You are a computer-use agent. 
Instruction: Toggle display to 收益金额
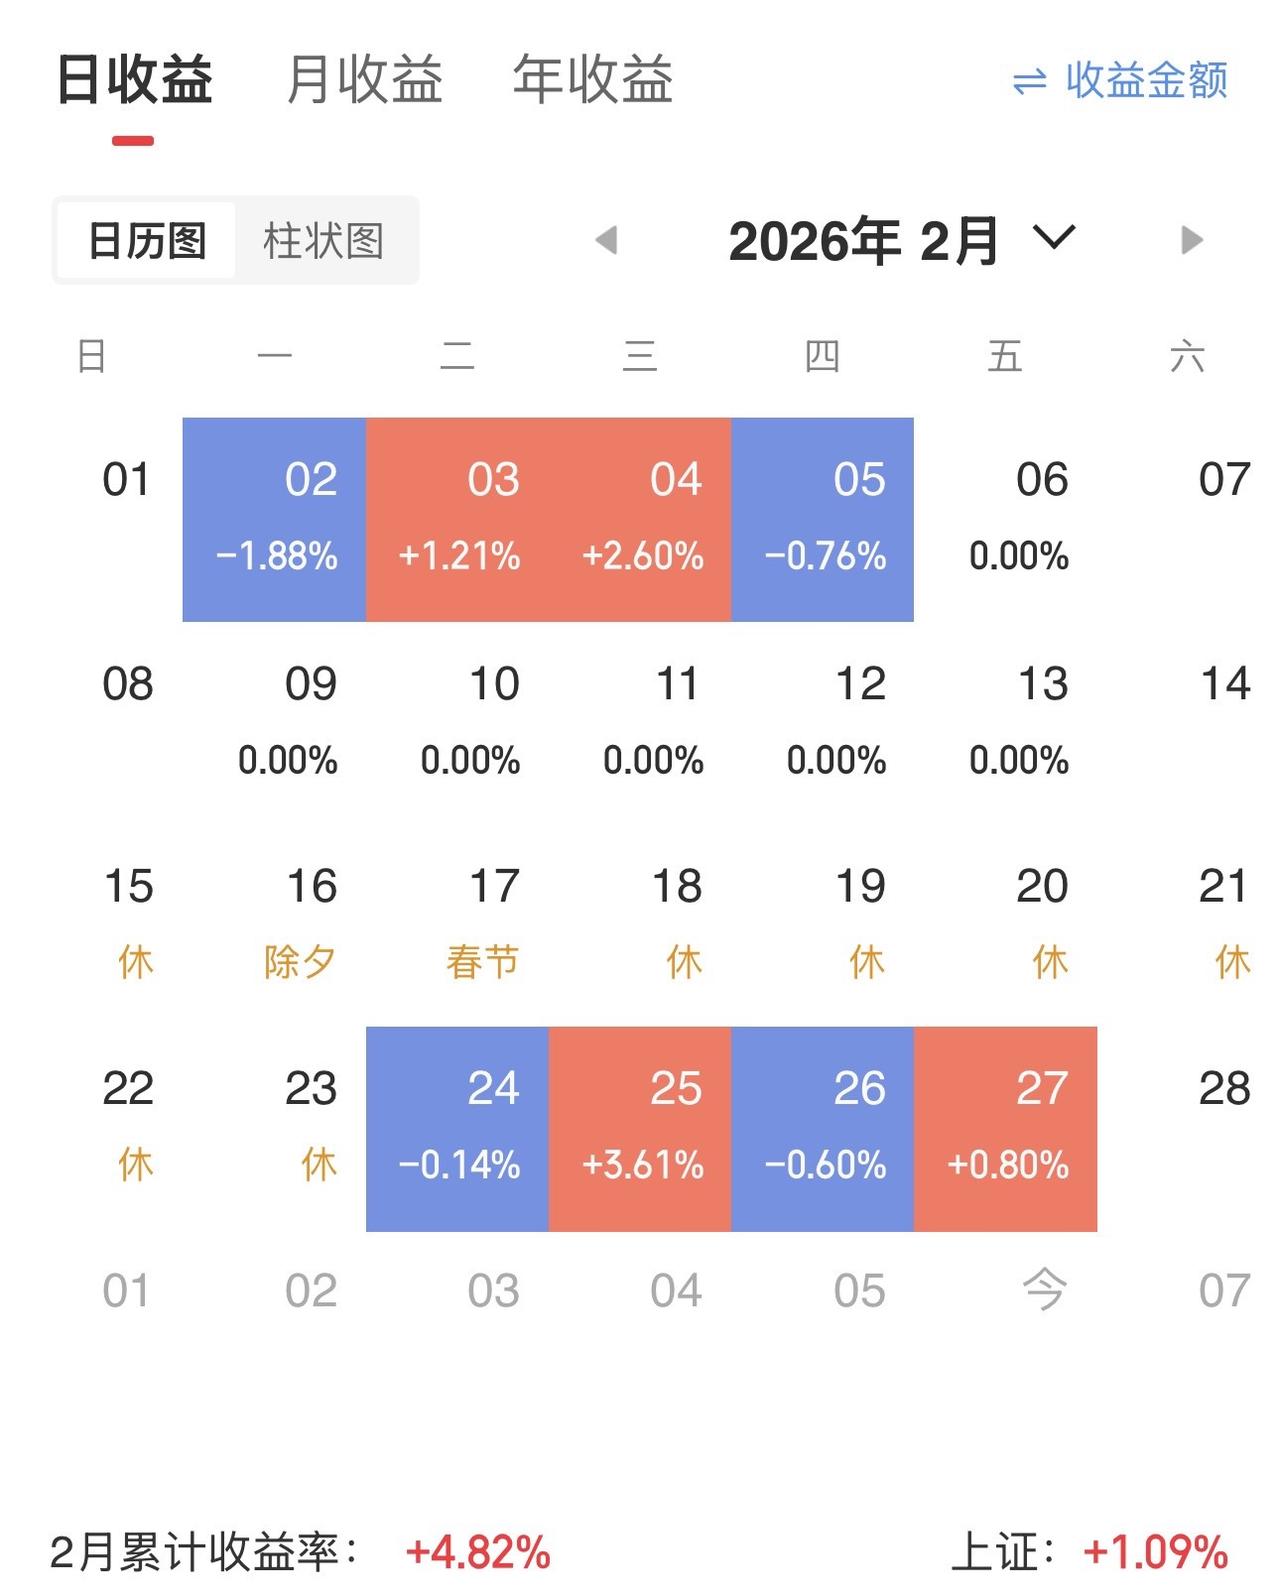(x=1146, y=81)
